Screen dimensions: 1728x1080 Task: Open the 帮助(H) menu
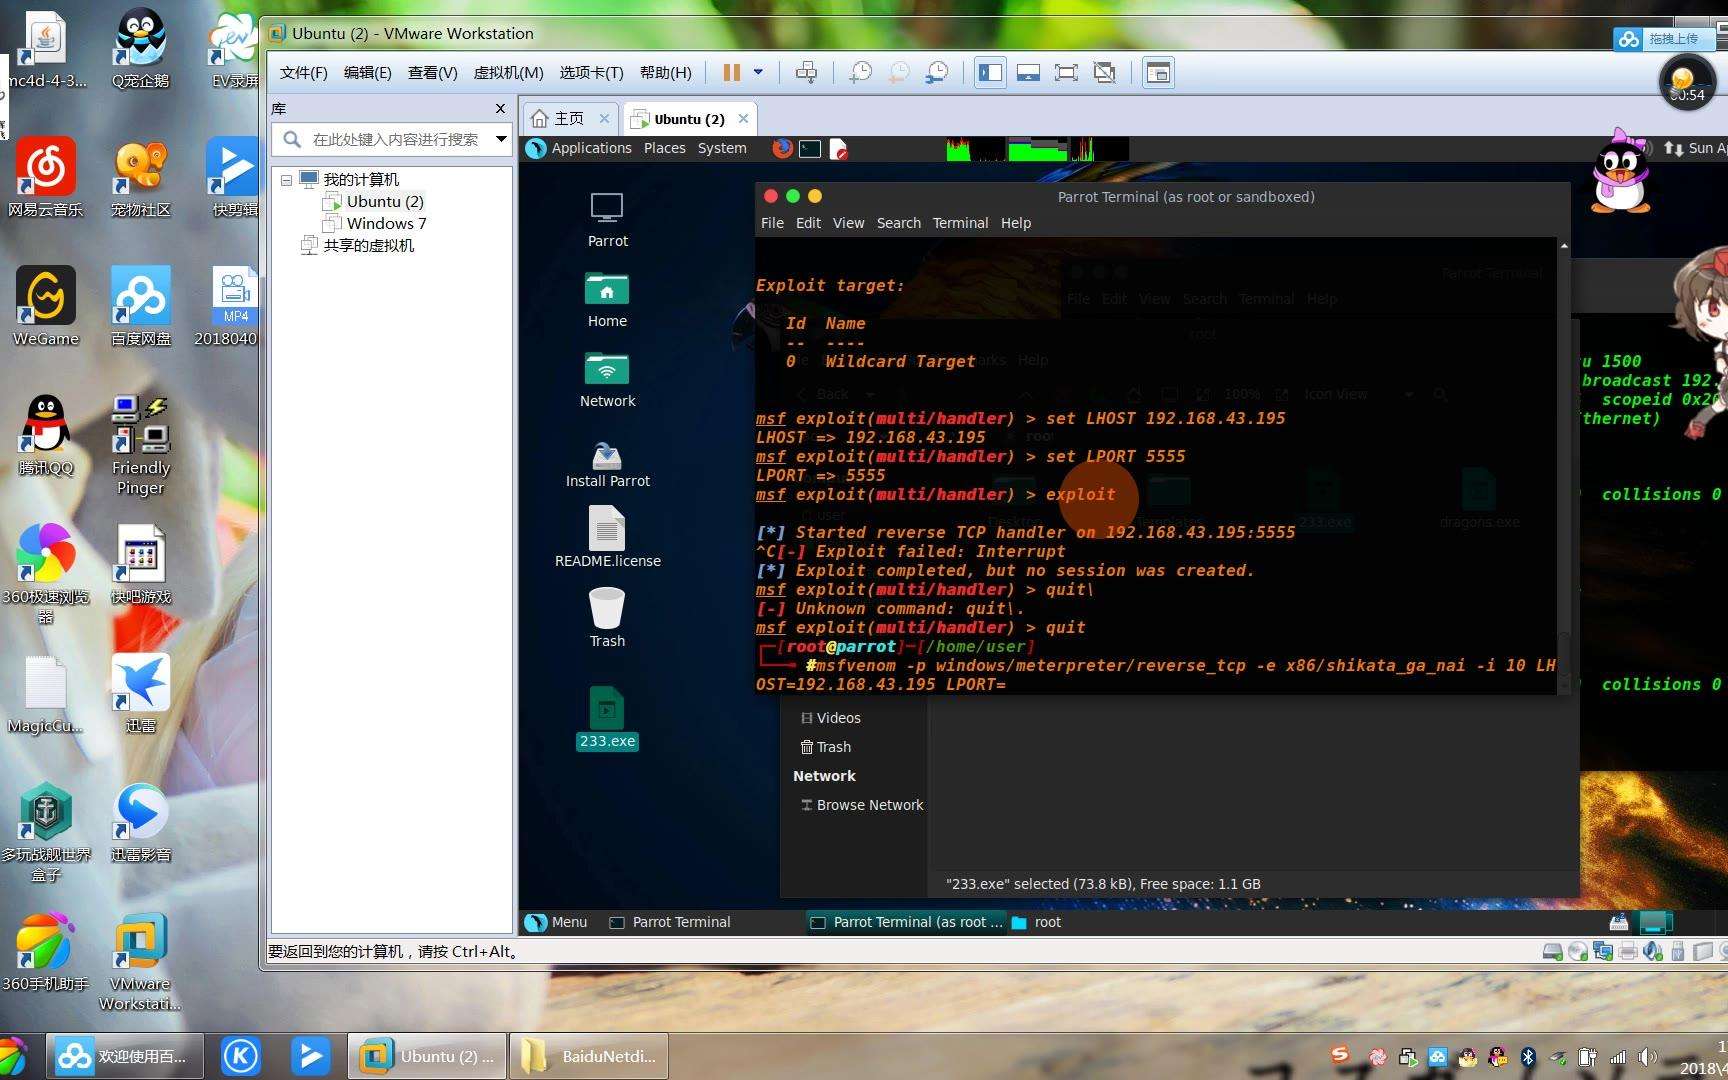coord(665,73)
